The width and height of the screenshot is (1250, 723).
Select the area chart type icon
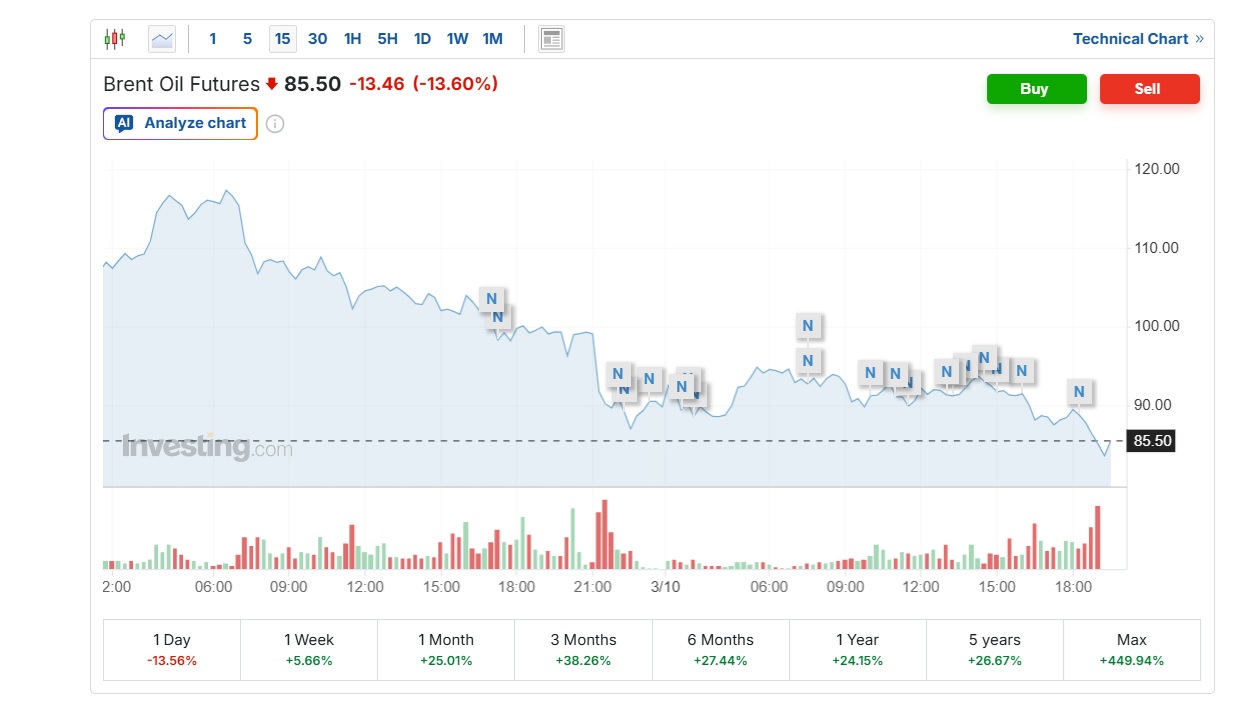[x=162, y=39]
